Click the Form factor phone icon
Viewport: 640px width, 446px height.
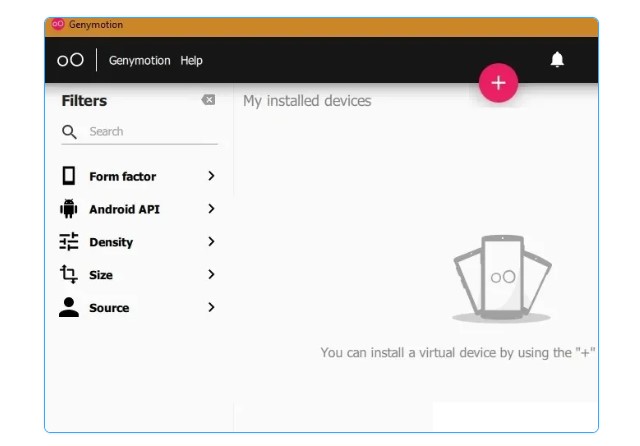click(69, 176)
